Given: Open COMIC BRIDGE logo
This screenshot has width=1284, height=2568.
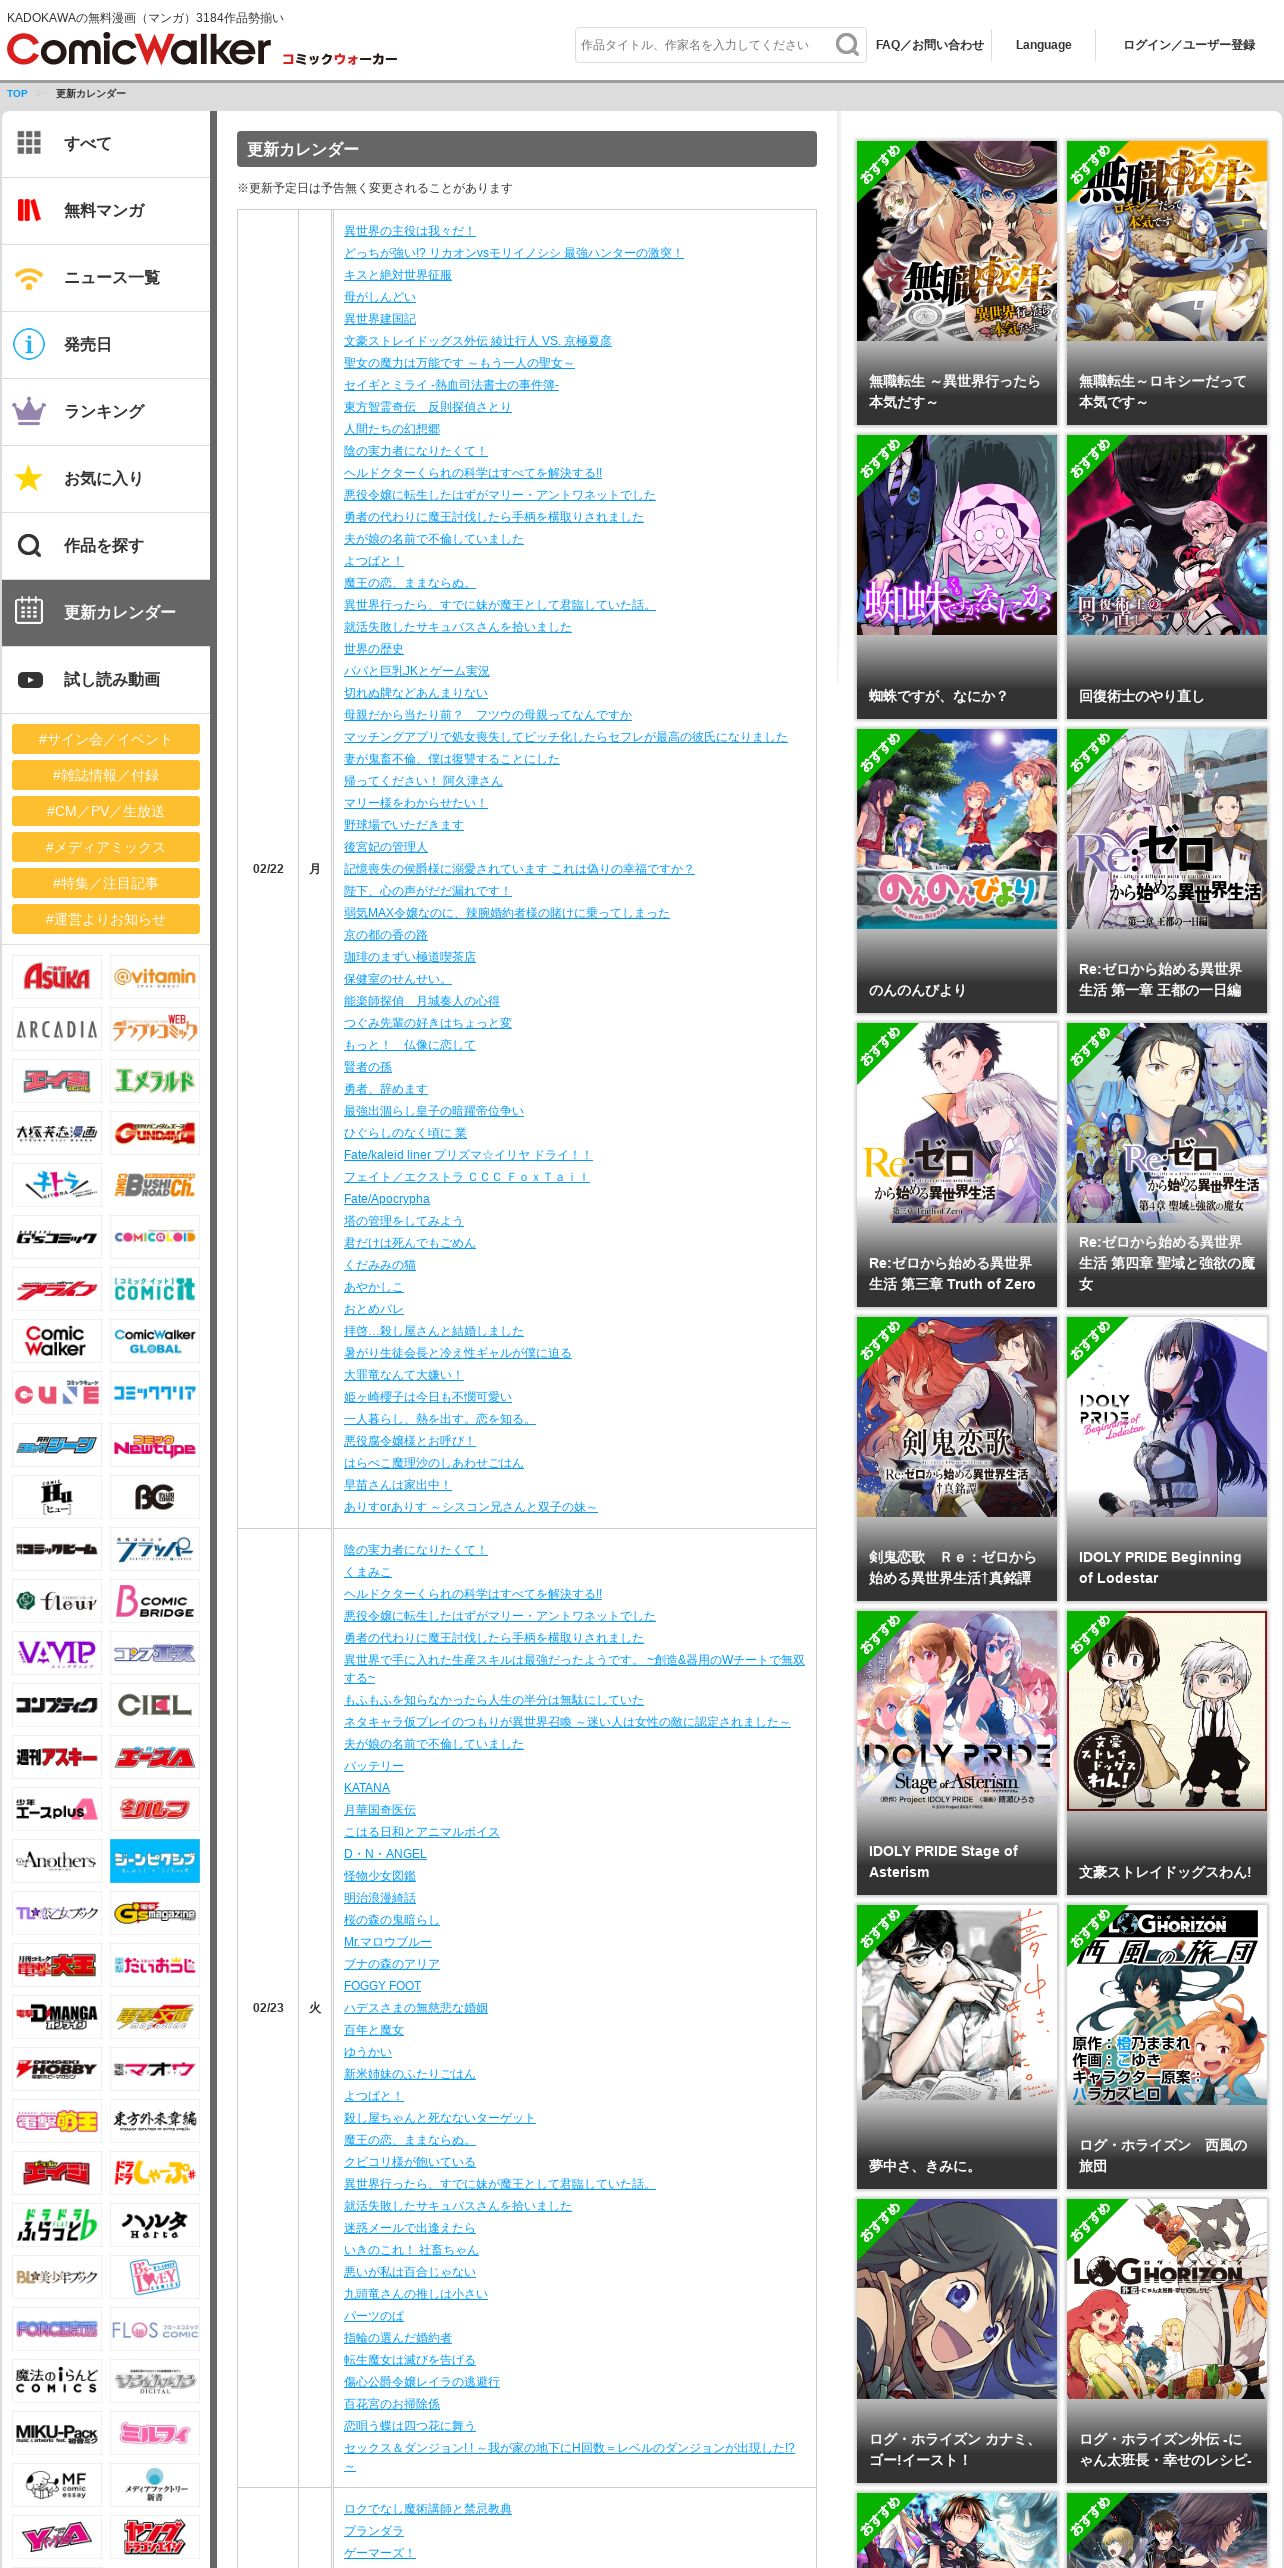Looking at the screenshot, I should 155,1601.
